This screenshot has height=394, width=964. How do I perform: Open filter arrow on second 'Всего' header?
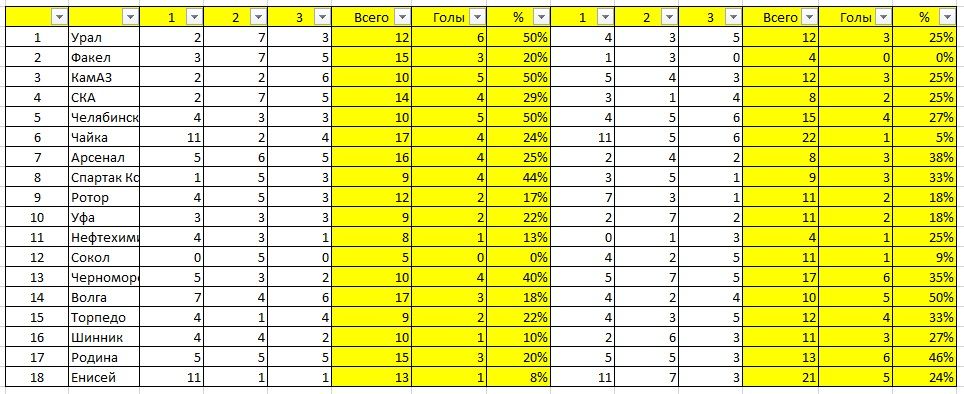click(810, 18)
